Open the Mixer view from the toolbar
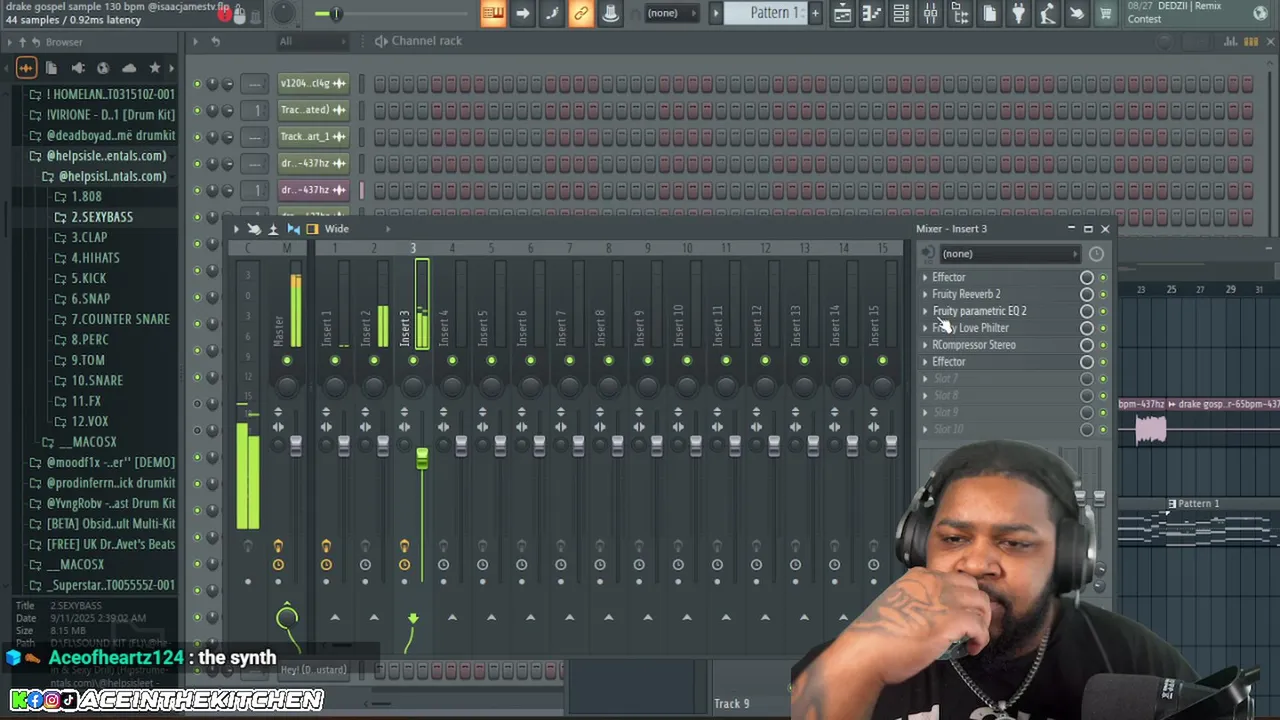 930,13
